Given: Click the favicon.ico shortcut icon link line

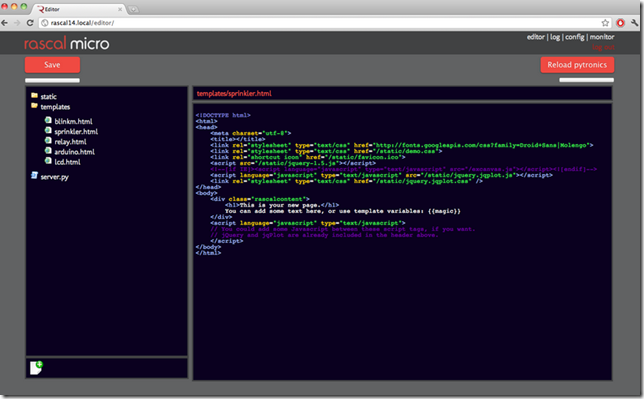Looking at the screenshot, I should pyautogui.click(x=308, y=157).
